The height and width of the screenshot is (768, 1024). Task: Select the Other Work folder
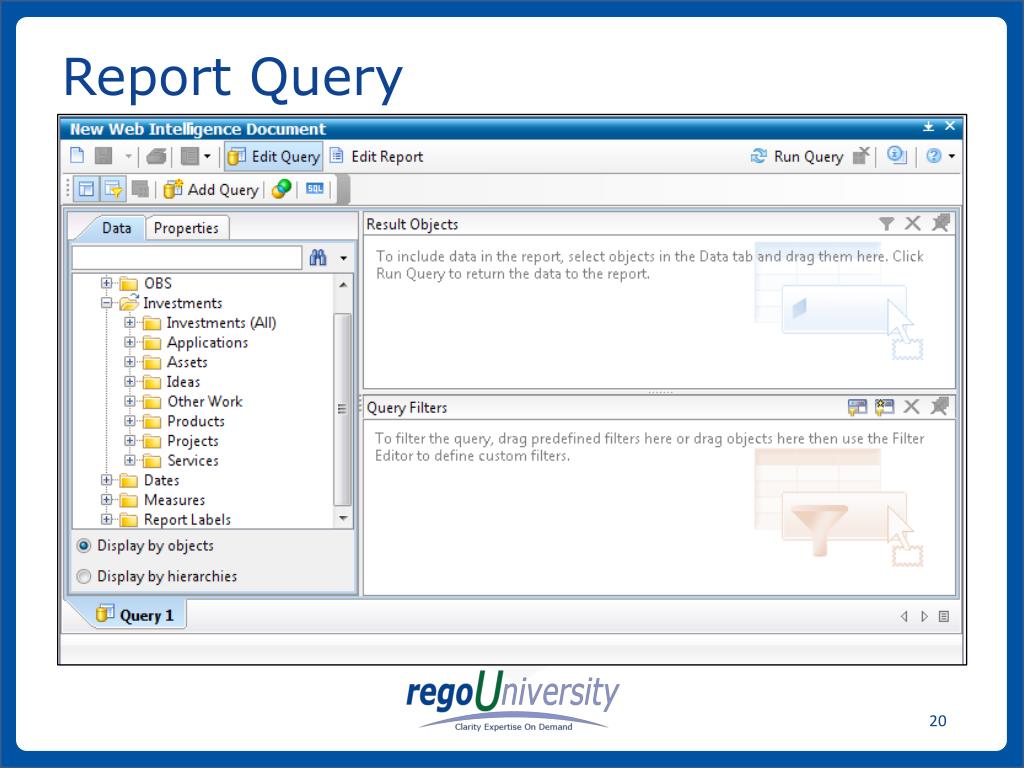click(x=204, y=401)
